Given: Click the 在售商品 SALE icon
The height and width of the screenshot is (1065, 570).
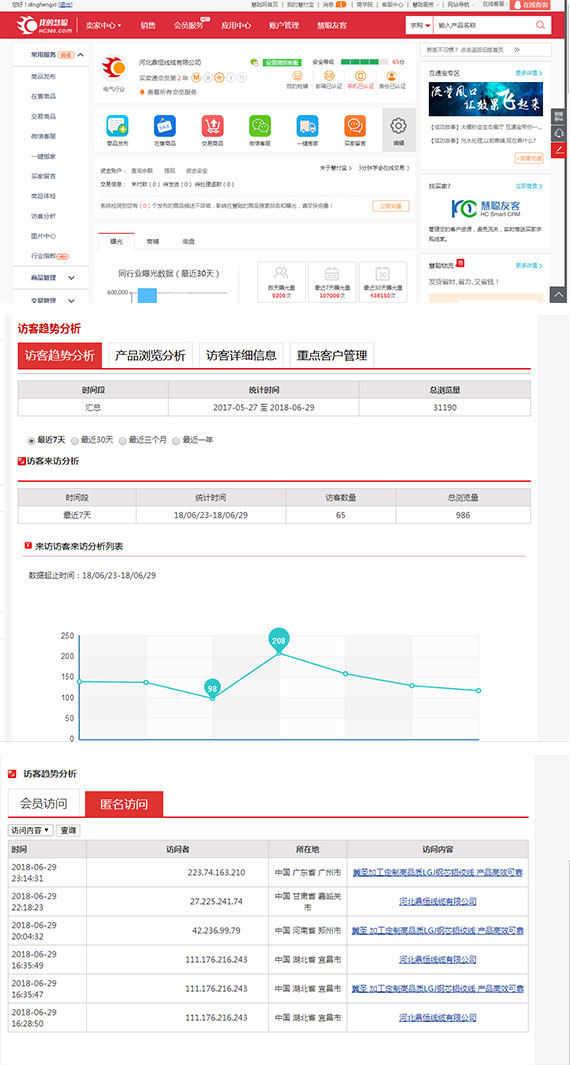Looking at the screenshot, I should [x=164, y=126].
